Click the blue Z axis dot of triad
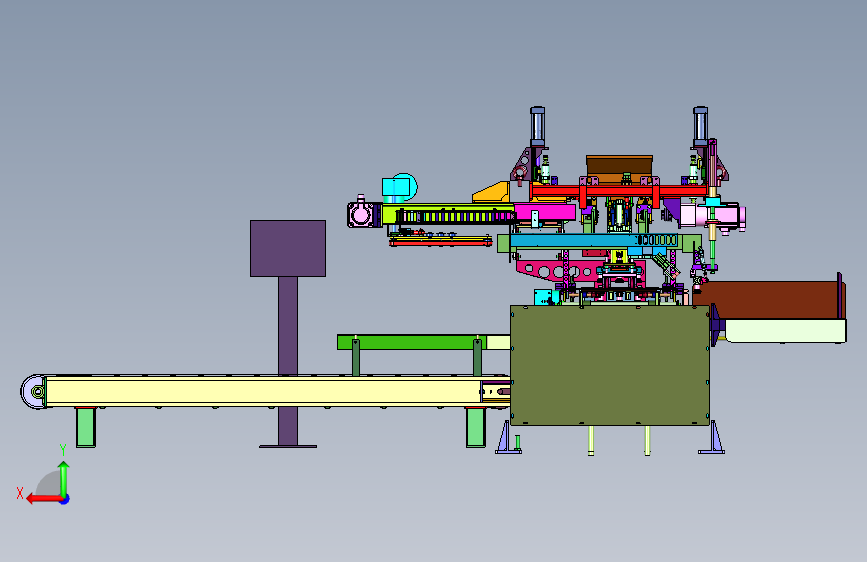867x562 pixels. (x=65, y=499)
